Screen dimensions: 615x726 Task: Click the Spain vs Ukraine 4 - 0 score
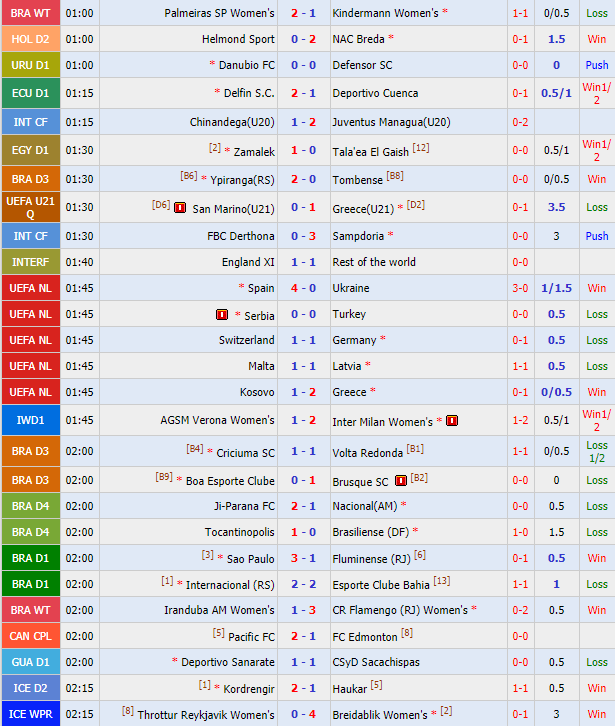click(x=303, y=288)
